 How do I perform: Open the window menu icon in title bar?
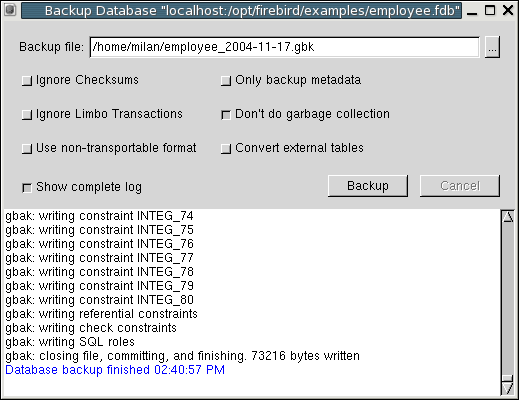pyautogui.click(x=10, y=10)
